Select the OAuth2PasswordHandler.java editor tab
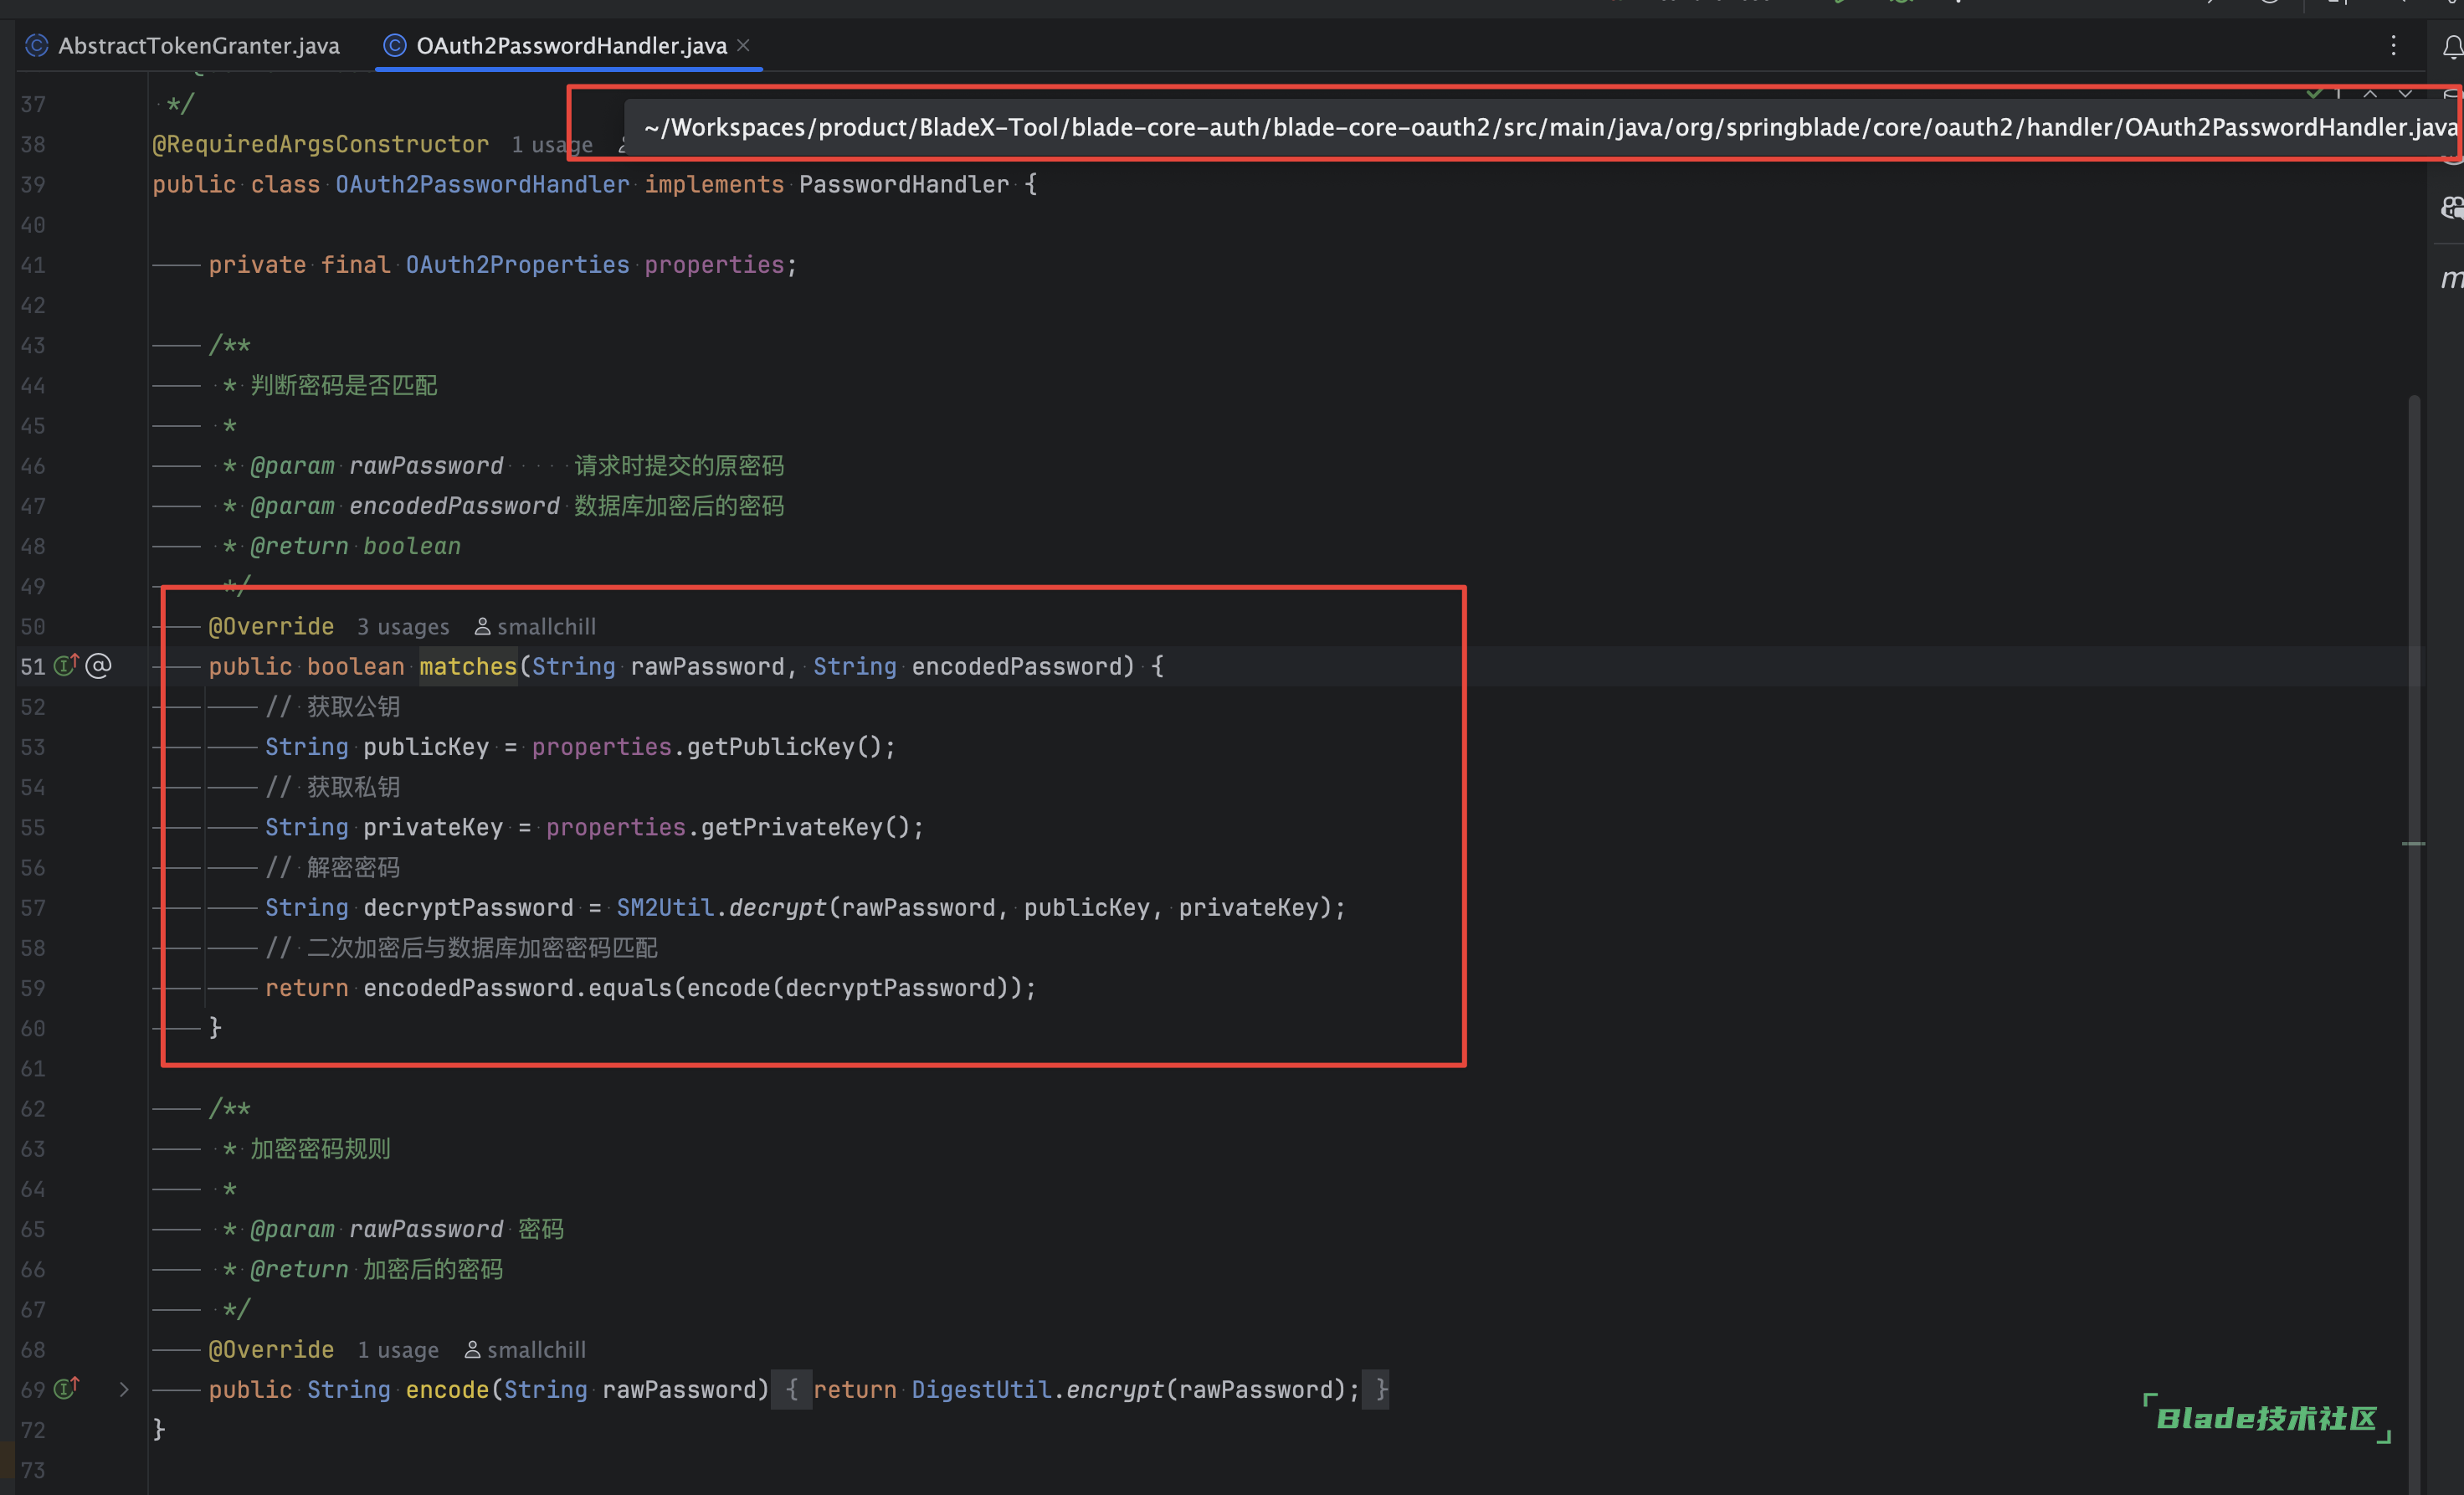 coord(571,45)
